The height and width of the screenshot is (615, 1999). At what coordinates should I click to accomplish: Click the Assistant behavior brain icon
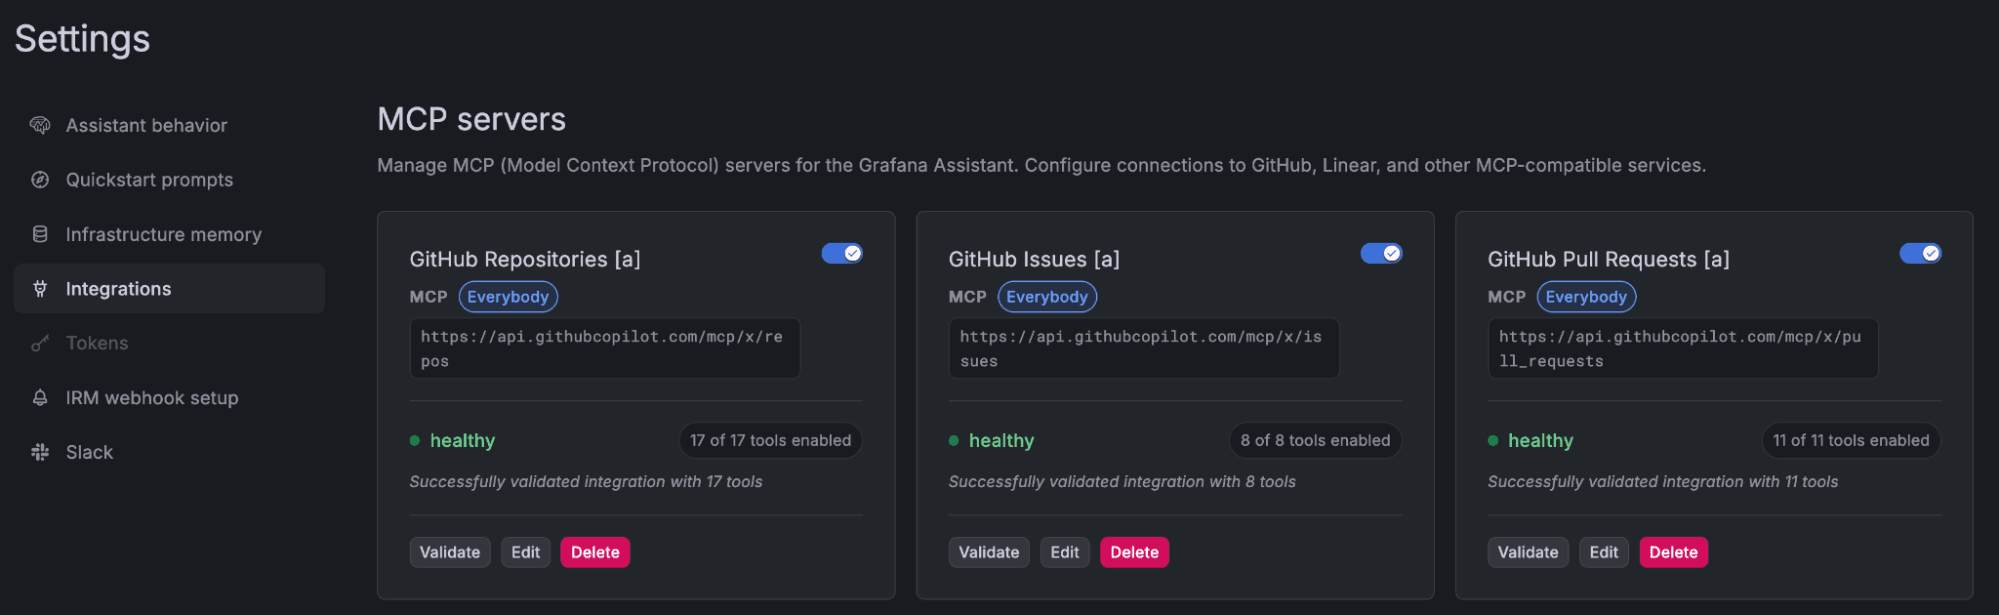click(40, 125)
